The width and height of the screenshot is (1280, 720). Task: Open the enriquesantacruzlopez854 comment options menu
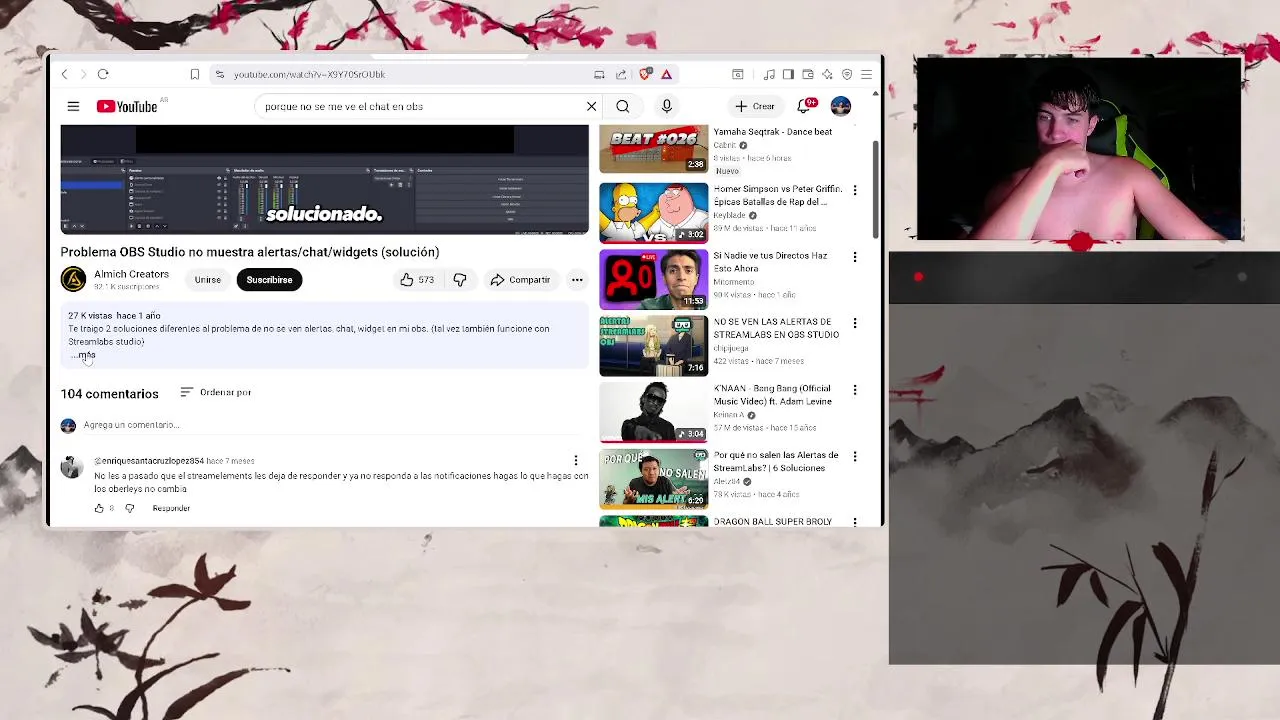576,460
